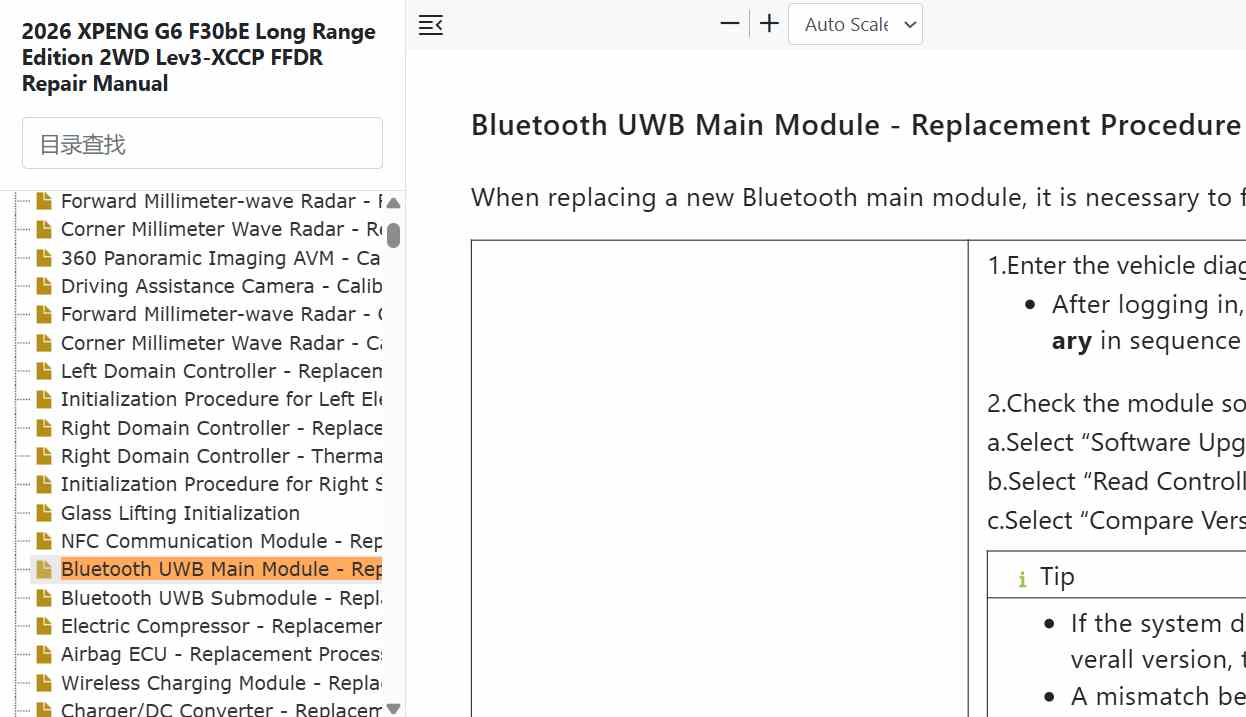Screen dimensions: 1246x717
Task: Click the sidebar scrollbar up arrow
Action: pos(393,203)
